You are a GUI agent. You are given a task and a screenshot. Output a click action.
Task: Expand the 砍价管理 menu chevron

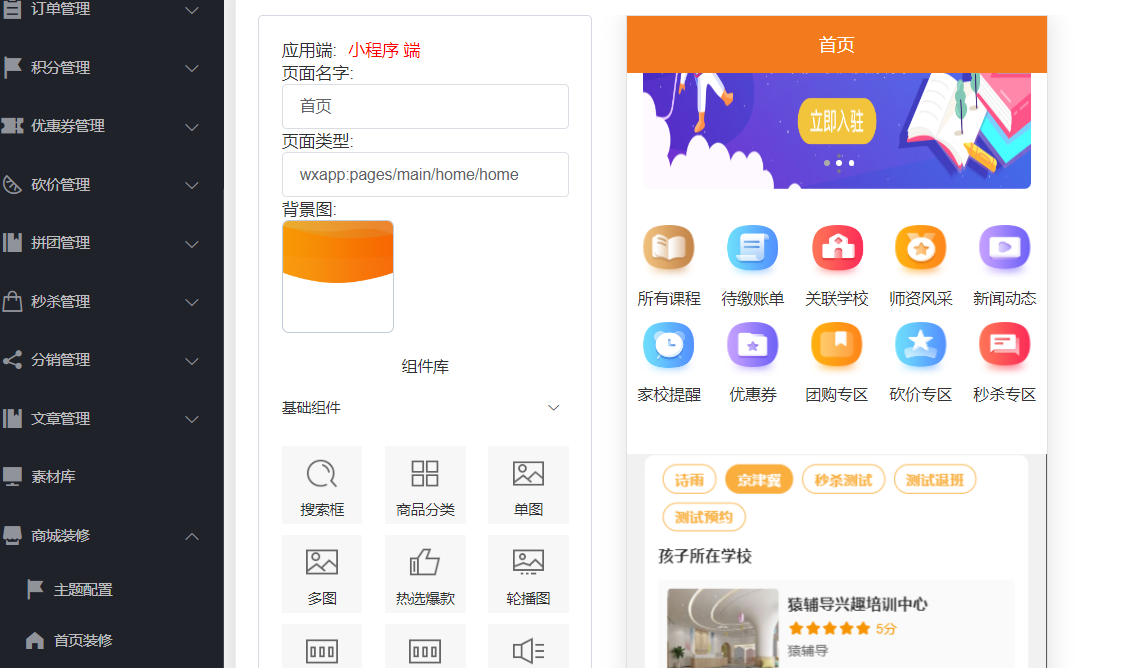pos(191,186)
